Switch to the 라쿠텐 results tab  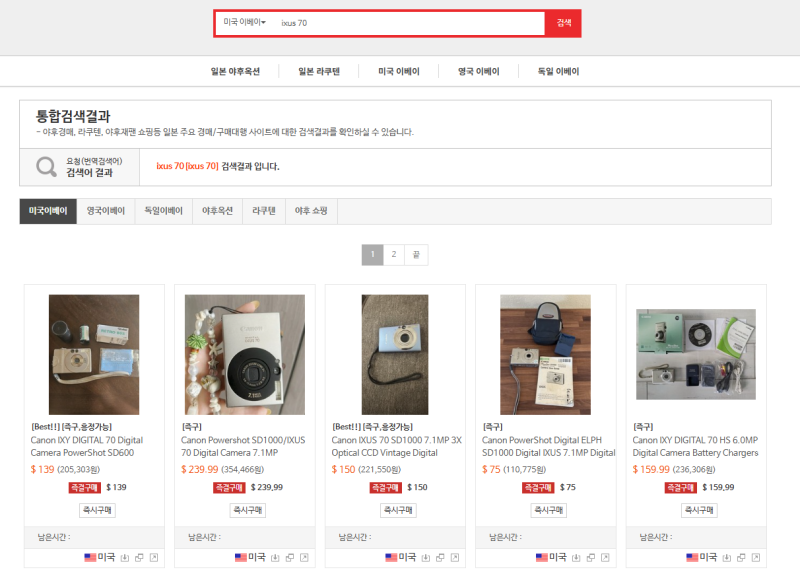pos(264,211)
